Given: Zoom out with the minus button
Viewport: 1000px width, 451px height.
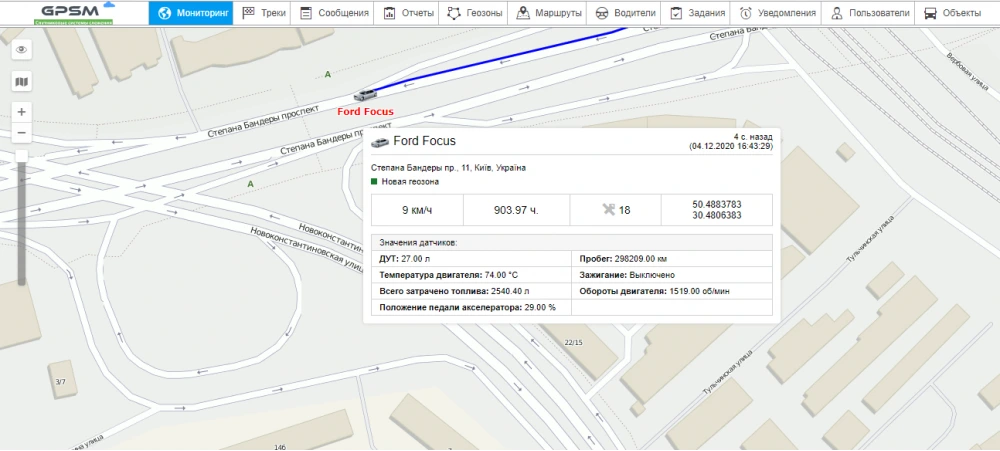Looking at the screenshot, I should coord(22,133).
